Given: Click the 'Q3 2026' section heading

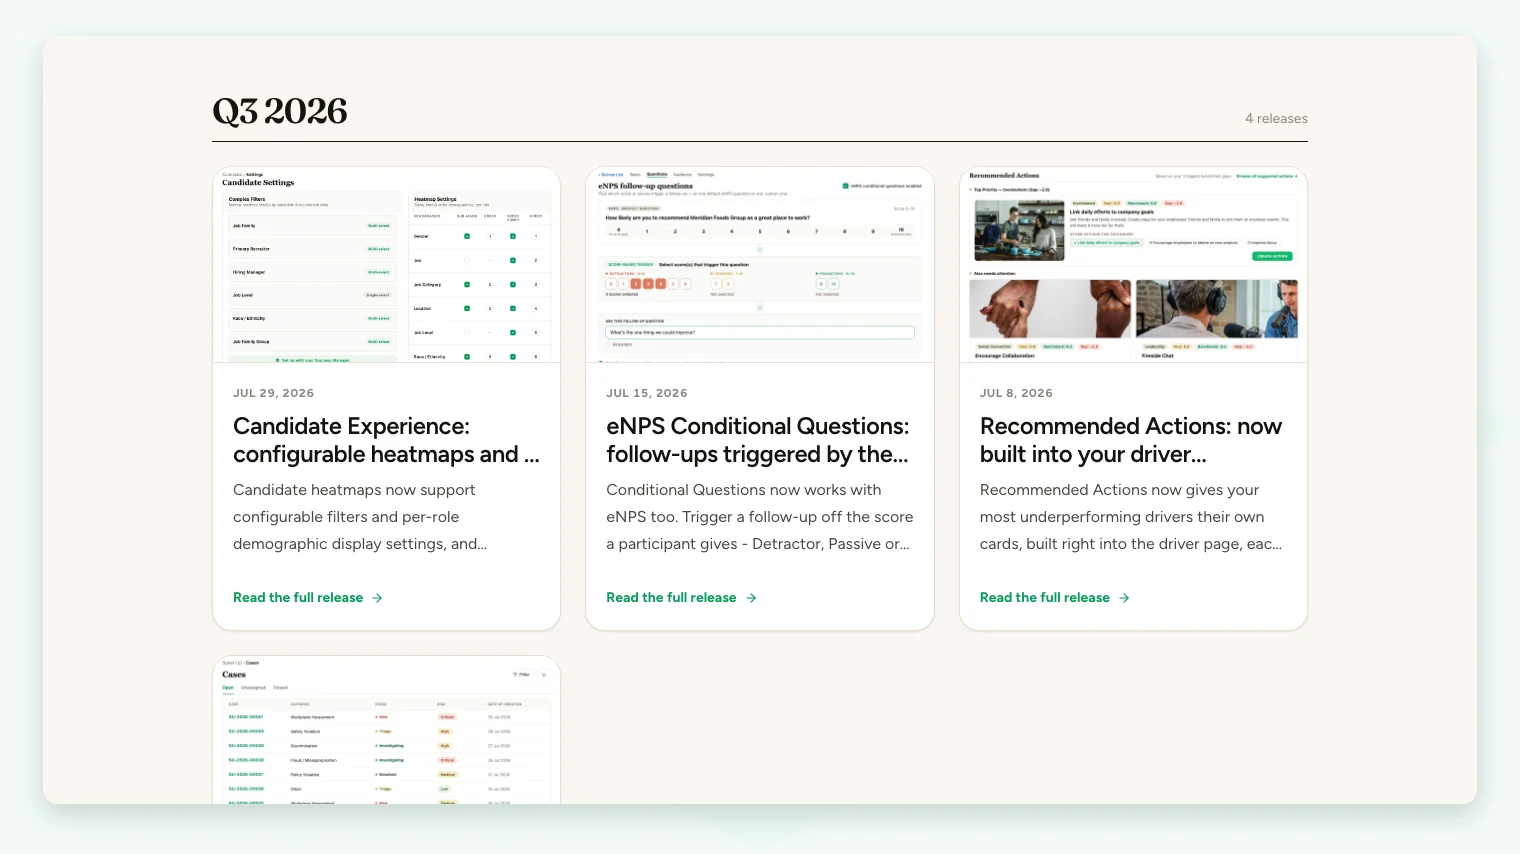Looking at the screenshot, I should (280, 111).
